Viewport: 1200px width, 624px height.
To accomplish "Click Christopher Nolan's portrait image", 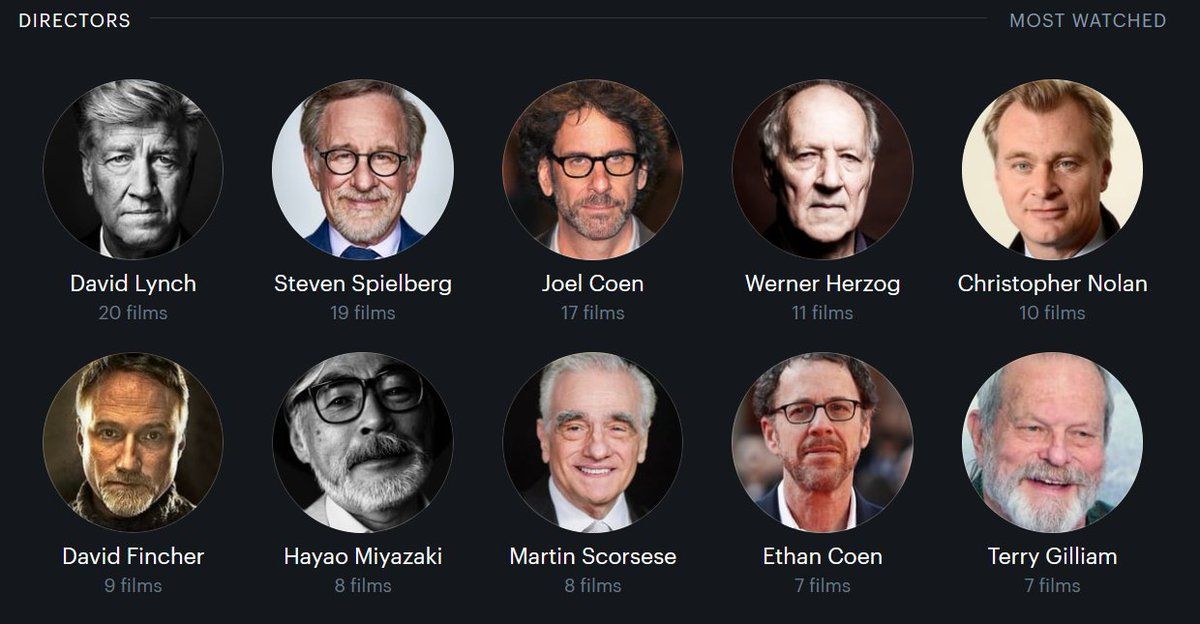I will coord(1053,169).
